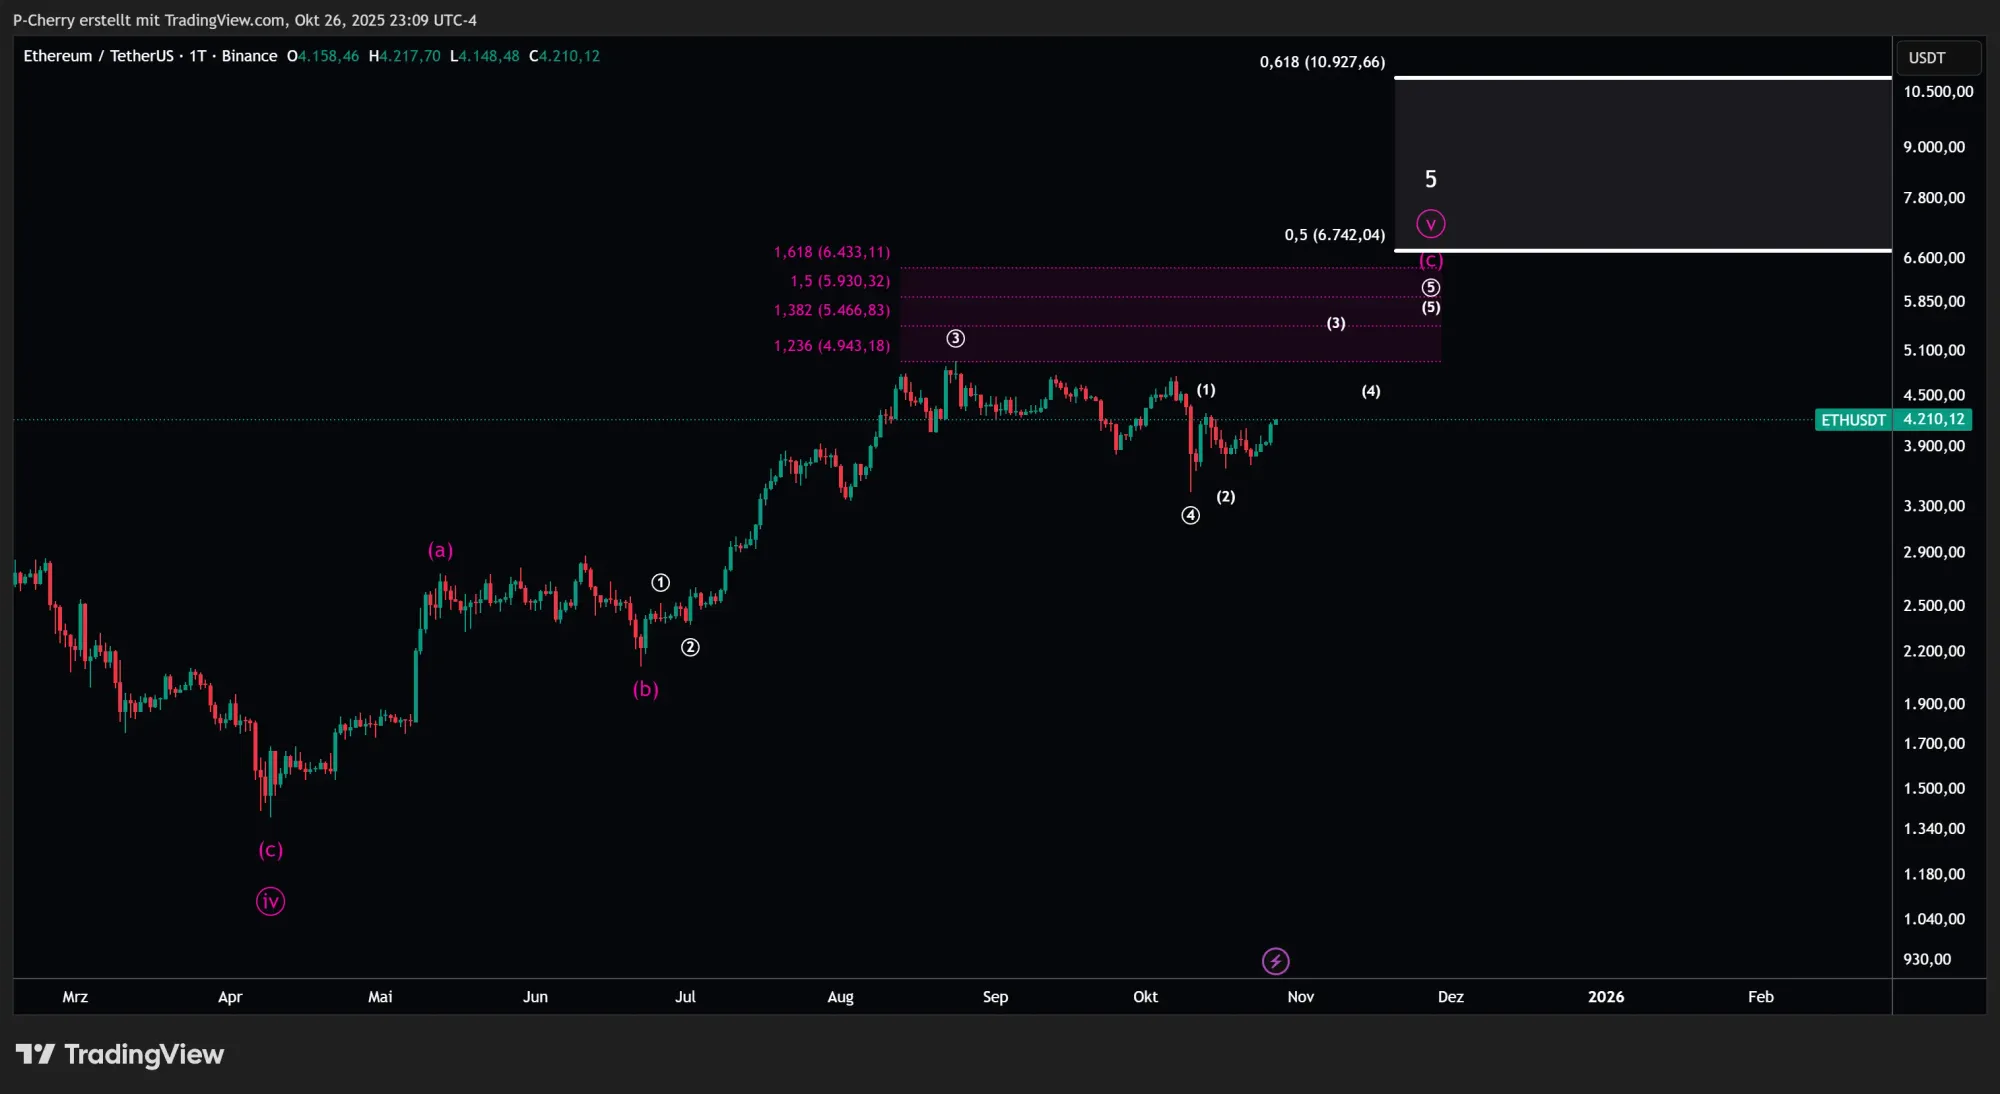Click the TradingView logo
Image resolution: width=2000 pixels, height=1094 pixels.
pos(120,1054)
